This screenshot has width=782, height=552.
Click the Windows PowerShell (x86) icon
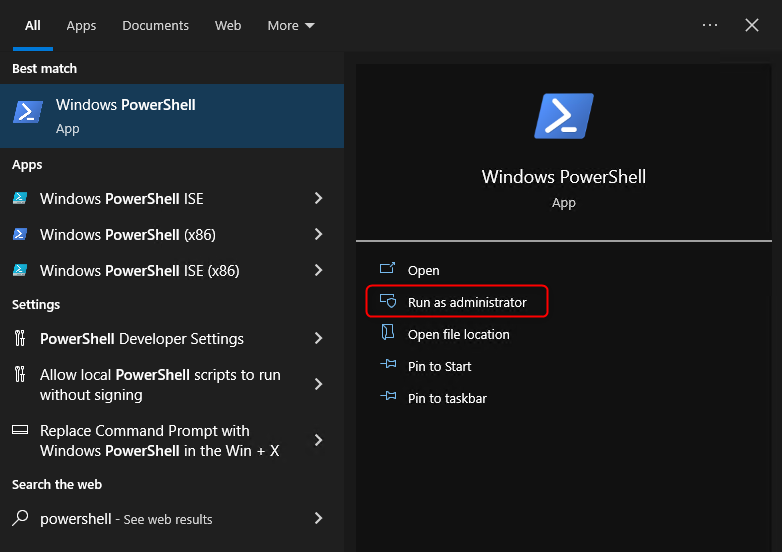(20, 234)
